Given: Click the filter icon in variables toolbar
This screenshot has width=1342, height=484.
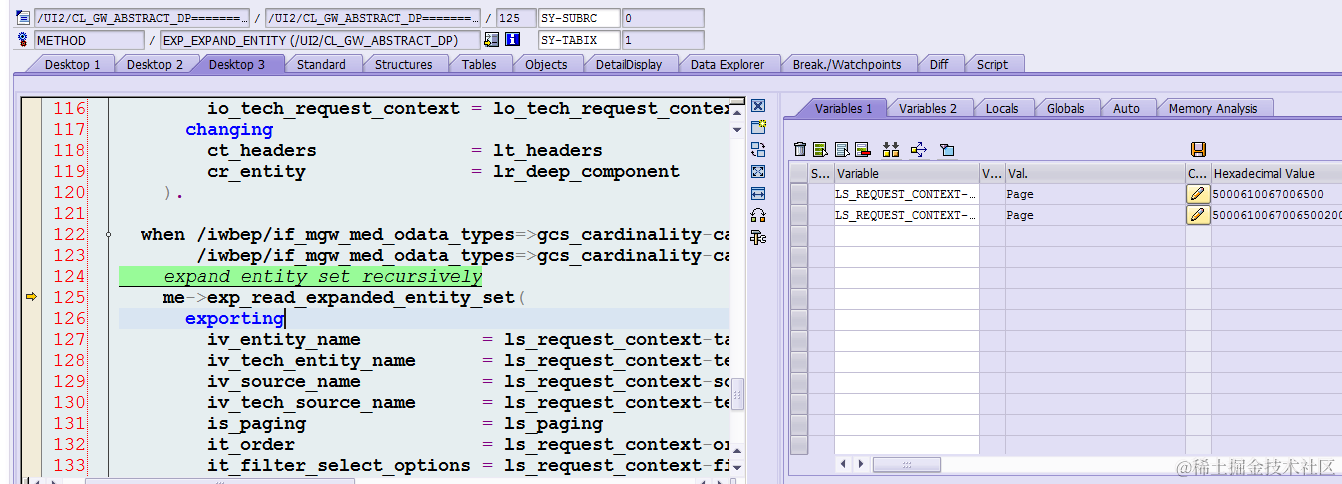Looking at the screenshot, I should [x=947, y=150].
